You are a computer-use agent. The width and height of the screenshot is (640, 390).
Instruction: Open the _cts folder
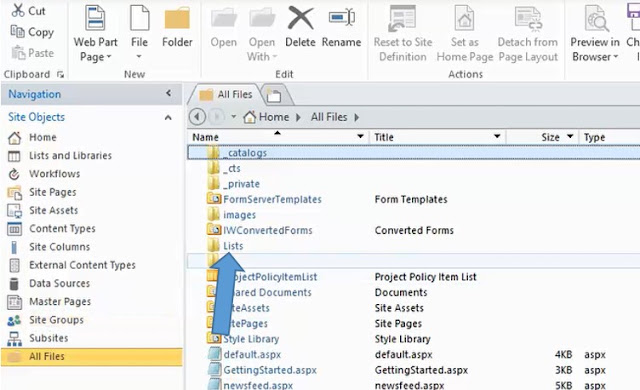point(232,168)
